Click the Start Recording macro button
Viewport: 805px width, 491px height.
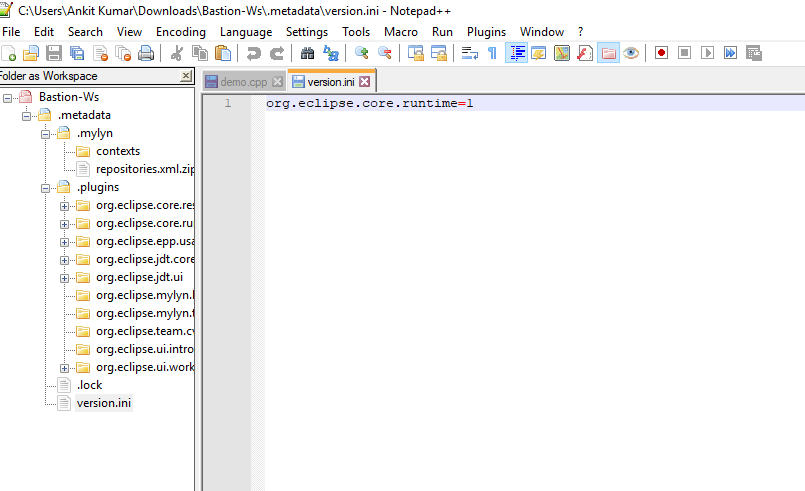(x=661, y=53)
